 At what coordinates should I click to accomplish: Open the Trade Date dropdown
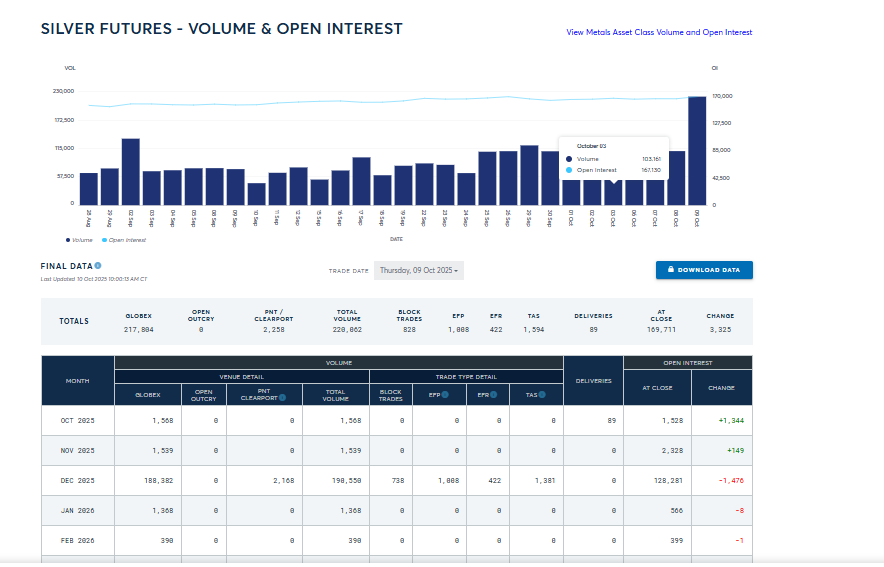click(x=419, y=270)
